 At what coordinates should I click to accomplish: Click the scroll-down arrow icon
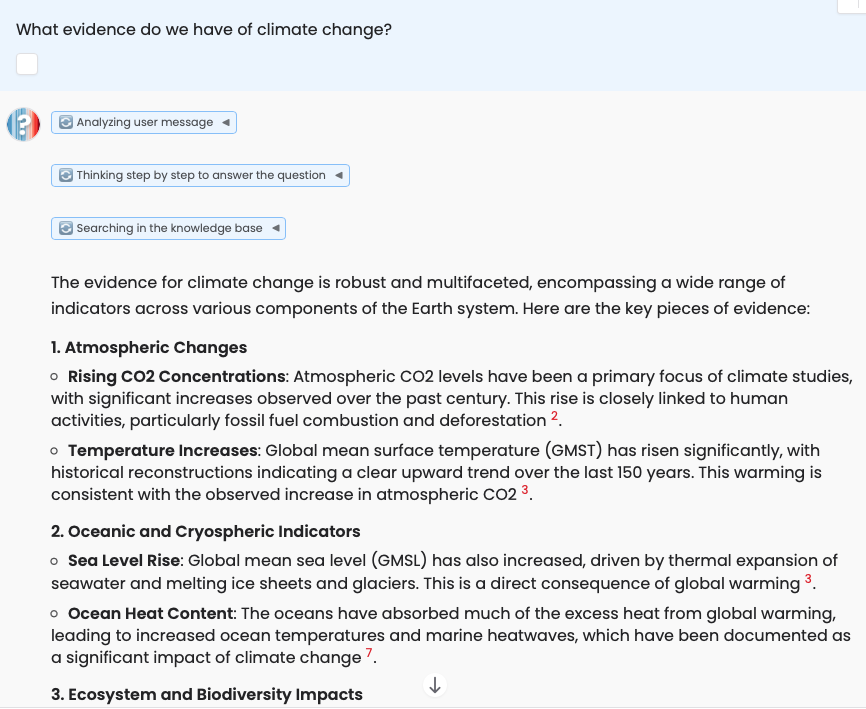[435, 685]
